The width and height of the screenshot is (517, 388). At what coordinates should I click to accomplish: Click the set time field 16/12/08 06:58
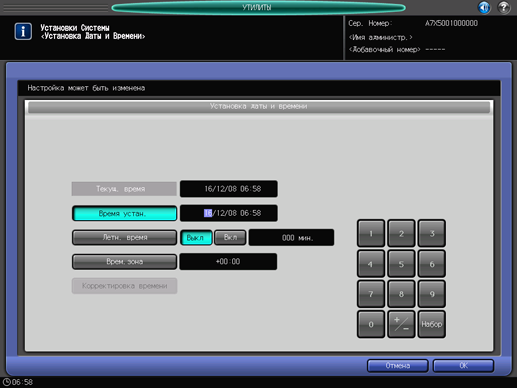click(229, 213)
